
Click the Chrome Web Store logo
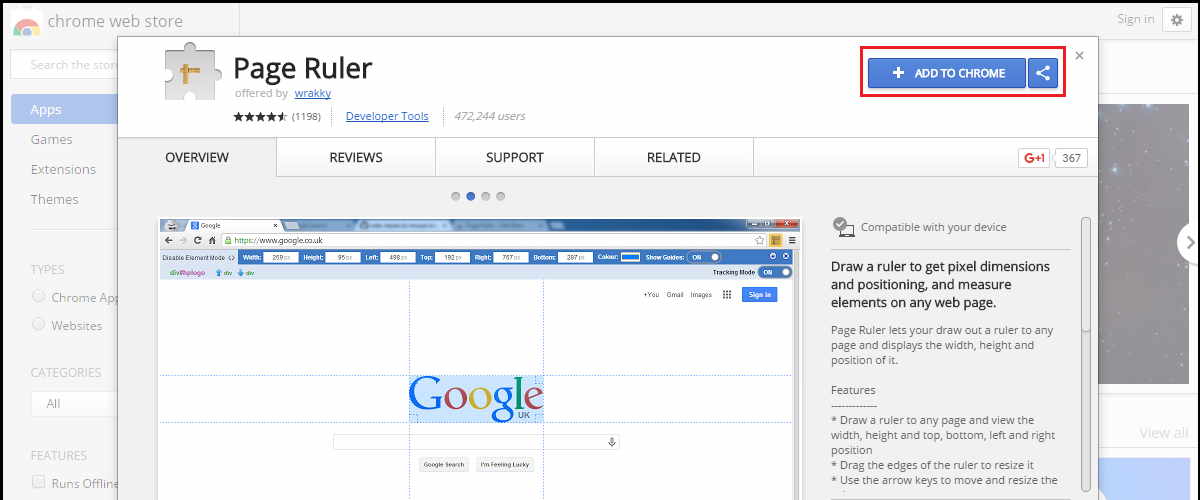click(27, 22)
